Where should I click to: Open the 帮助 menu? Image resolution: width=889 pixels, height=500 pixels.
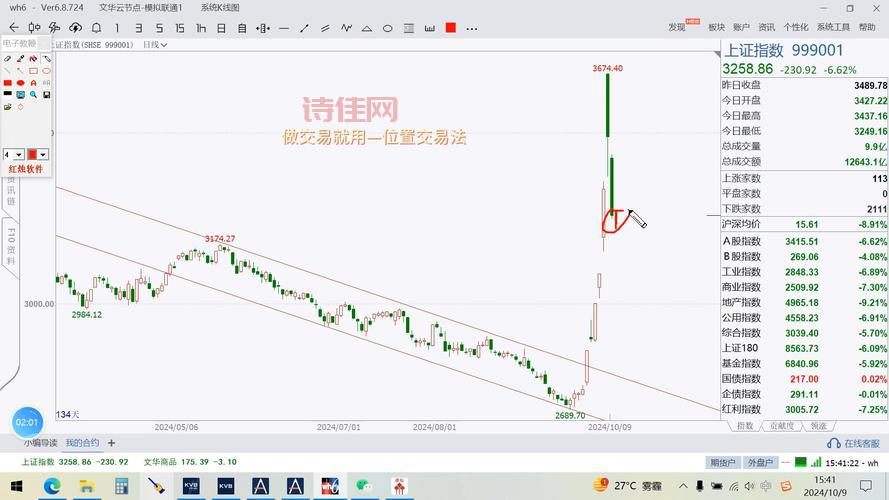[x=867, y=27]
